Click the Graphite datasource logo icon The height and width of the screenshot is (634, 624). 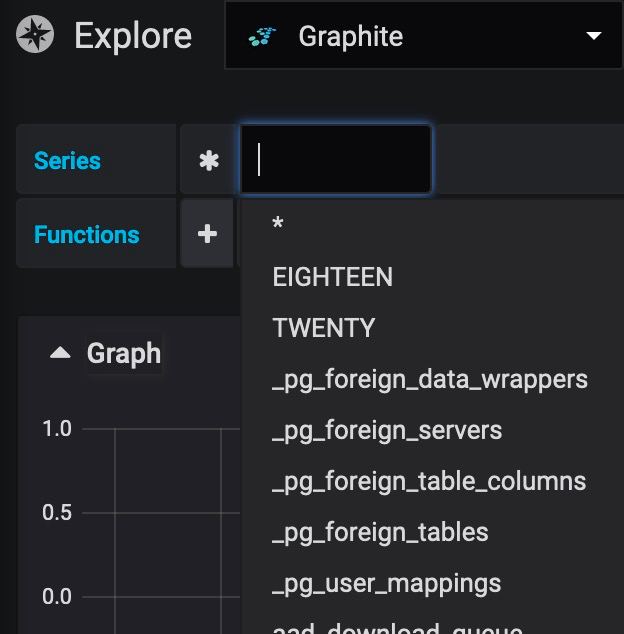point(262,36)
